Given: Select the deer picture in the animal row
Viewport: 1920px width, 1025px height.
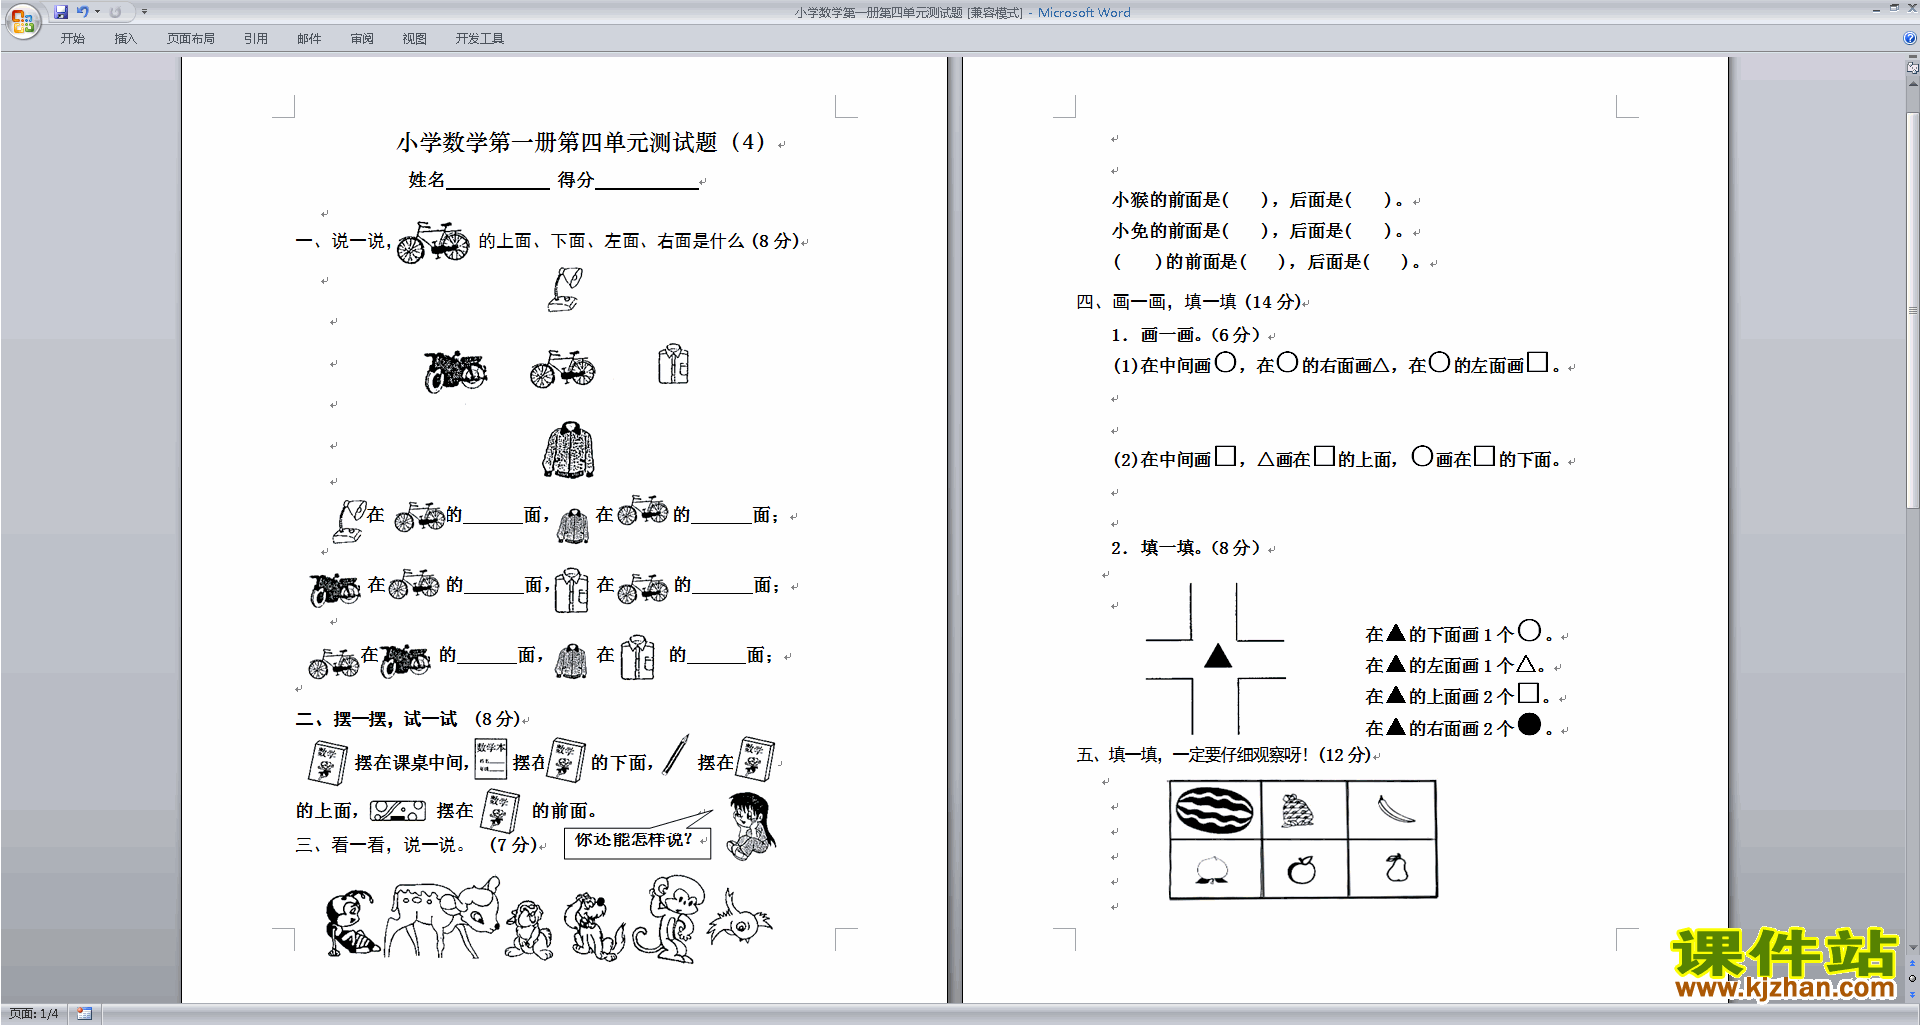Looking at the screenshot, I should click(x=443, y=918).
